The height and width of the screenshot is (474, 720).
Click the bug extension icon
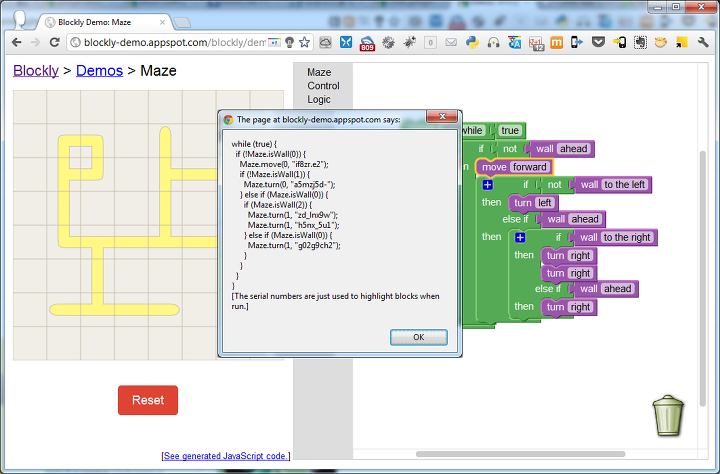point(409,43)
